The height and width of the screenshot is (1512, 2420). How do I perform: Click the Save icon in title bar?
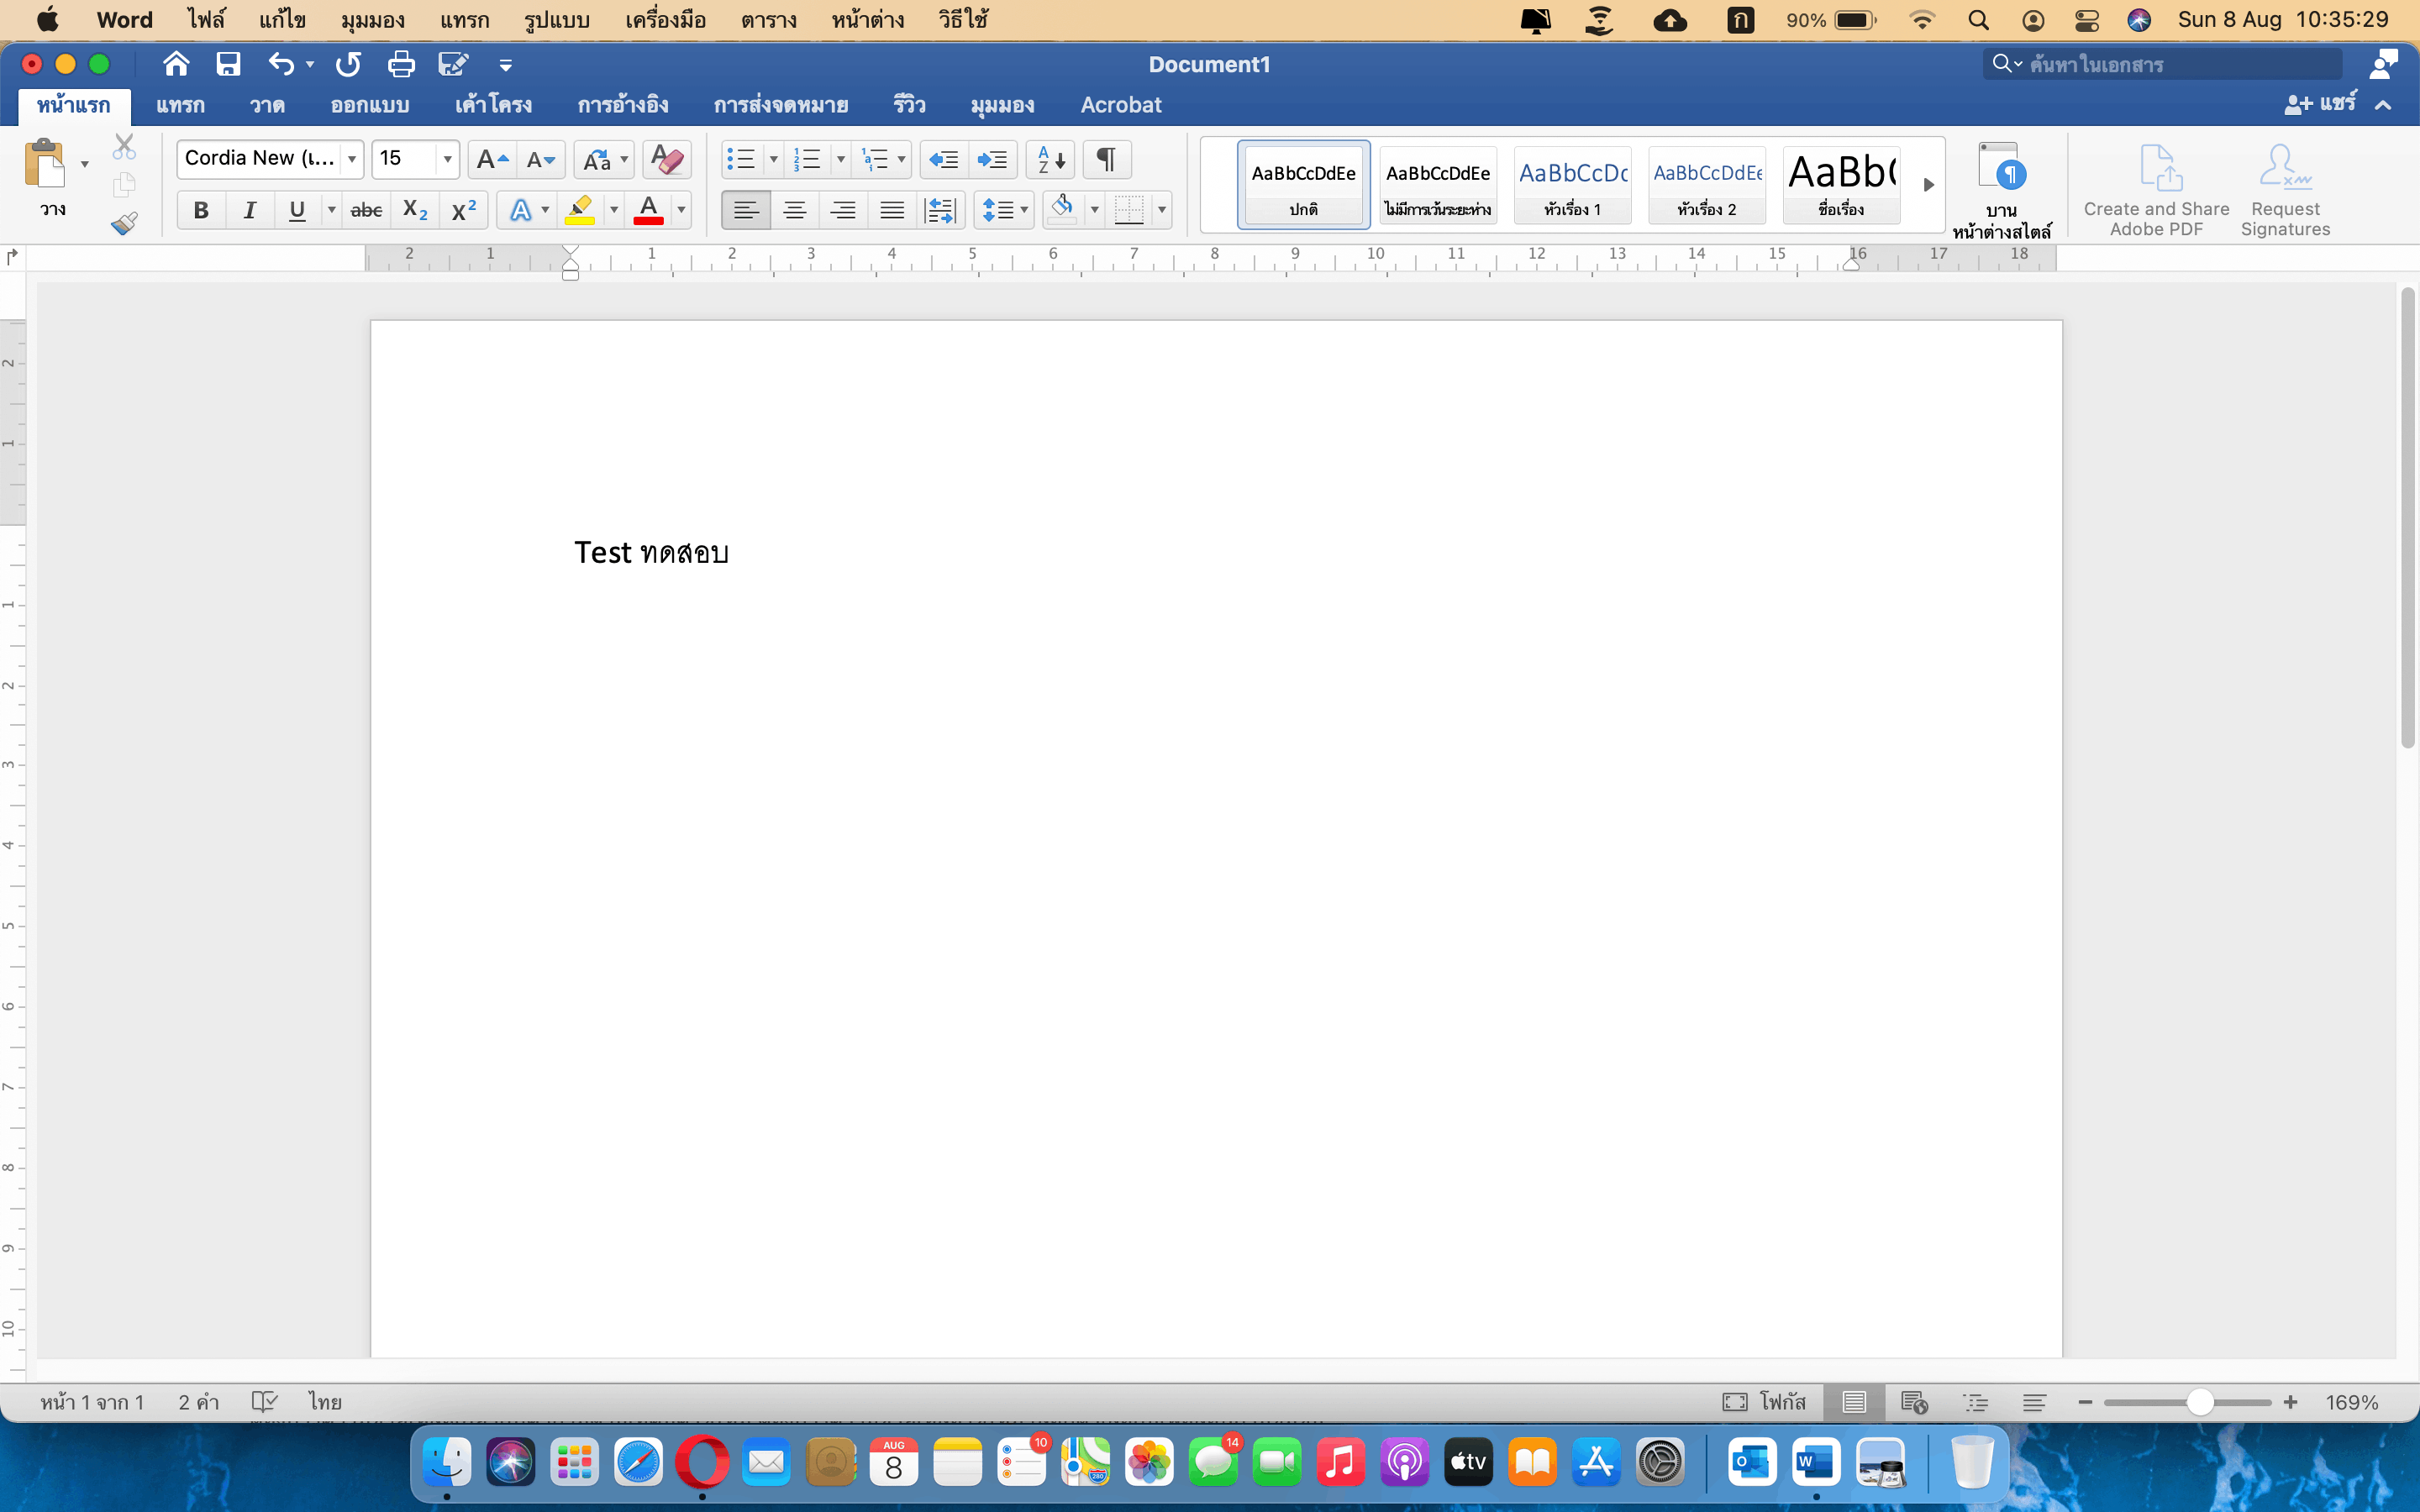click(x=228, y=65)
